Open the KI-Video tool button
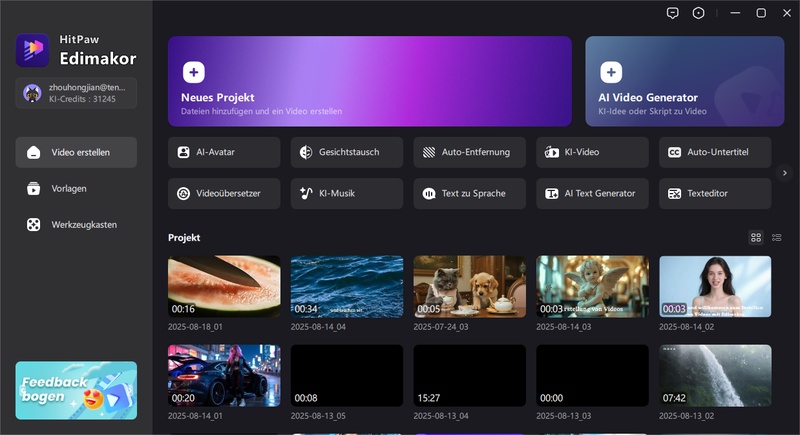 [x=592, y=152]
